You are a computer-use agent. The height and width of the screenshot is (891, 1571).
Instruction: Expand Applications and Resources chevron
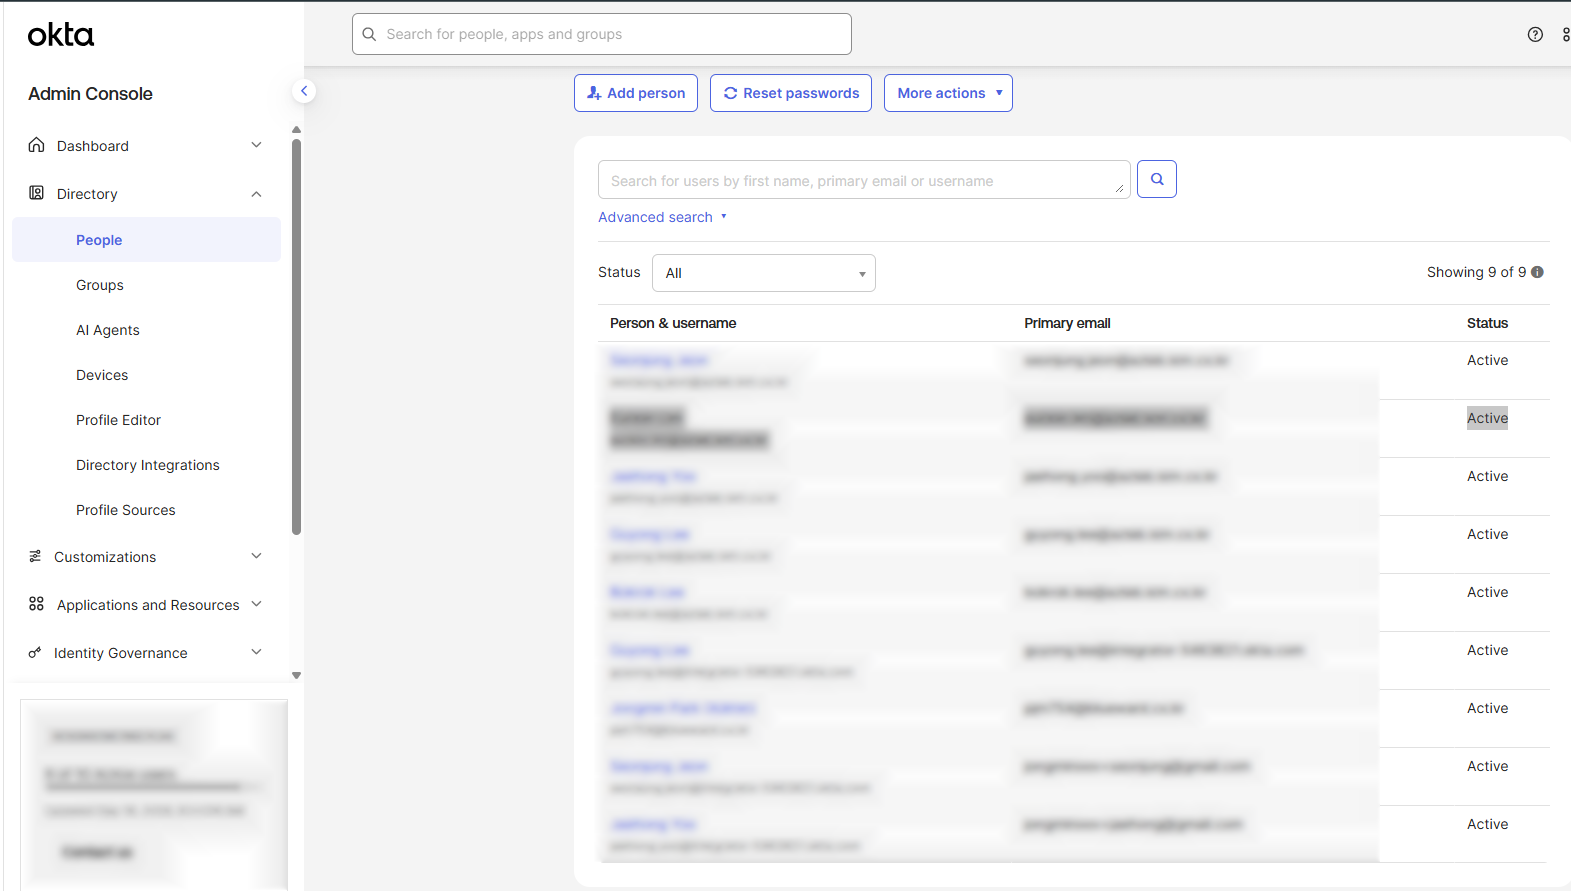coord(256,604)
